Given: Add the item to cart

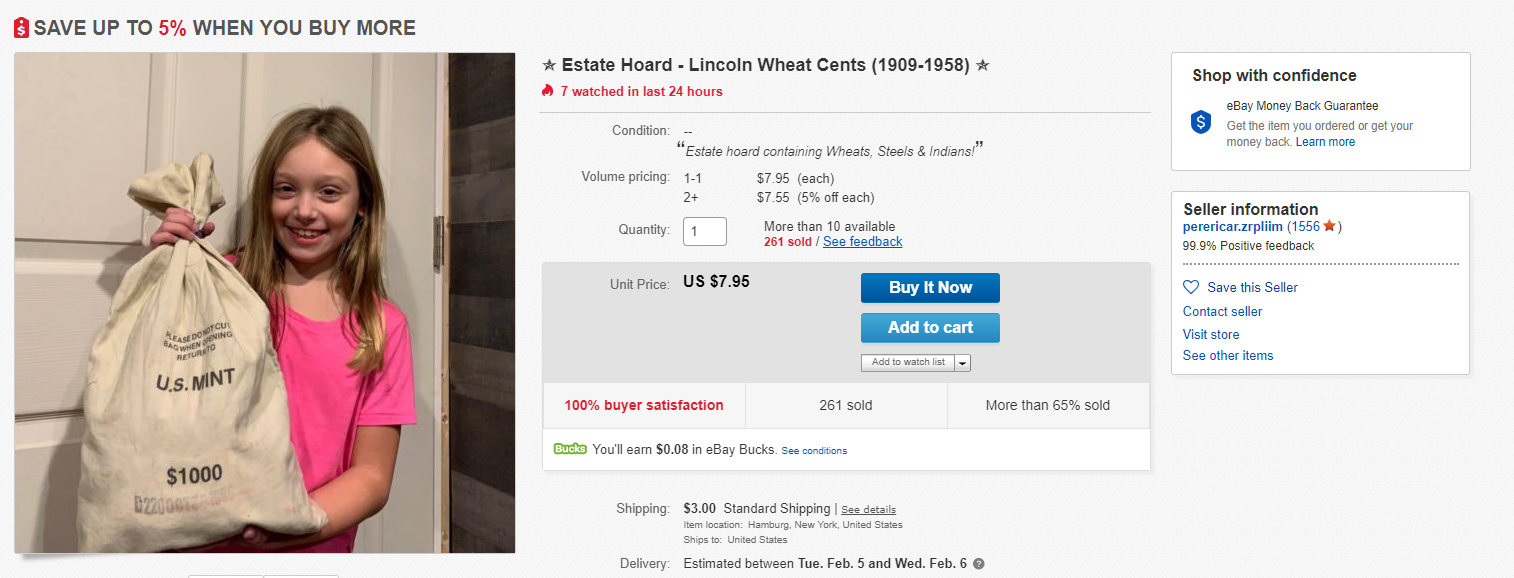Looking at the screenshot, I should (930, 328).
